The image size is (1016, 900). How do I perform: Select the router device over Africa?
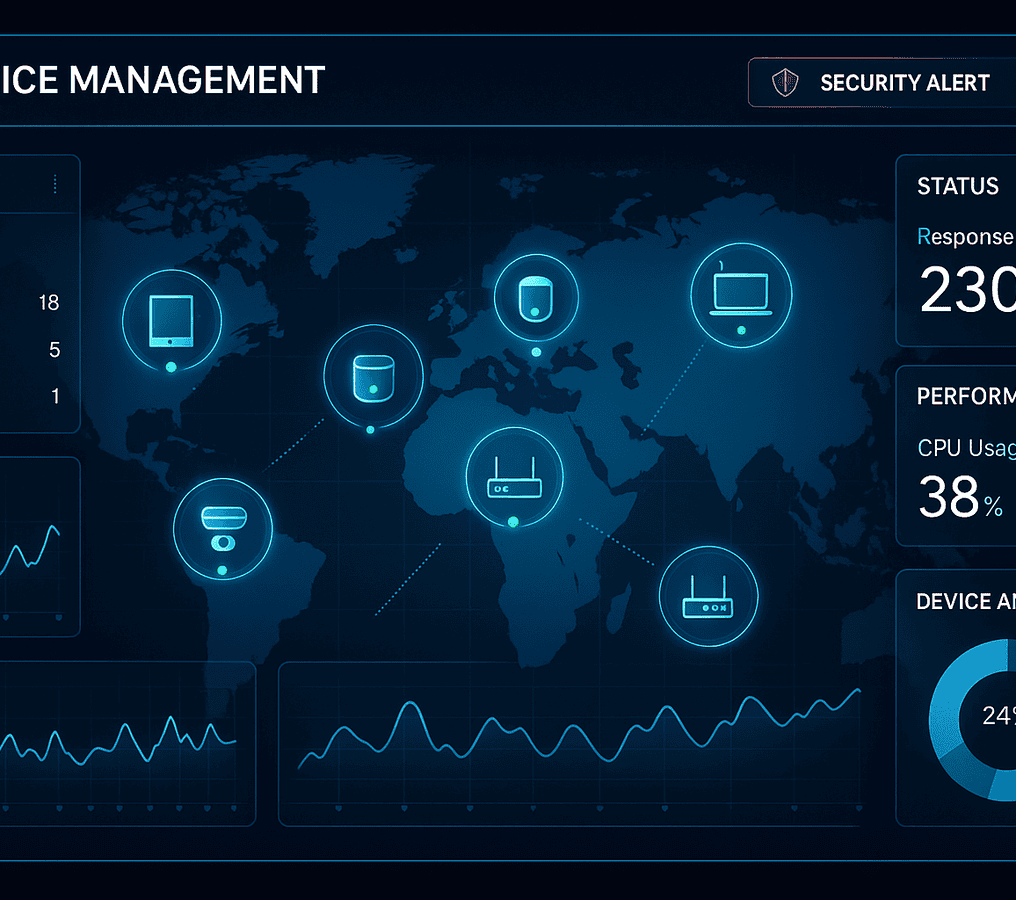pos(513,477)
